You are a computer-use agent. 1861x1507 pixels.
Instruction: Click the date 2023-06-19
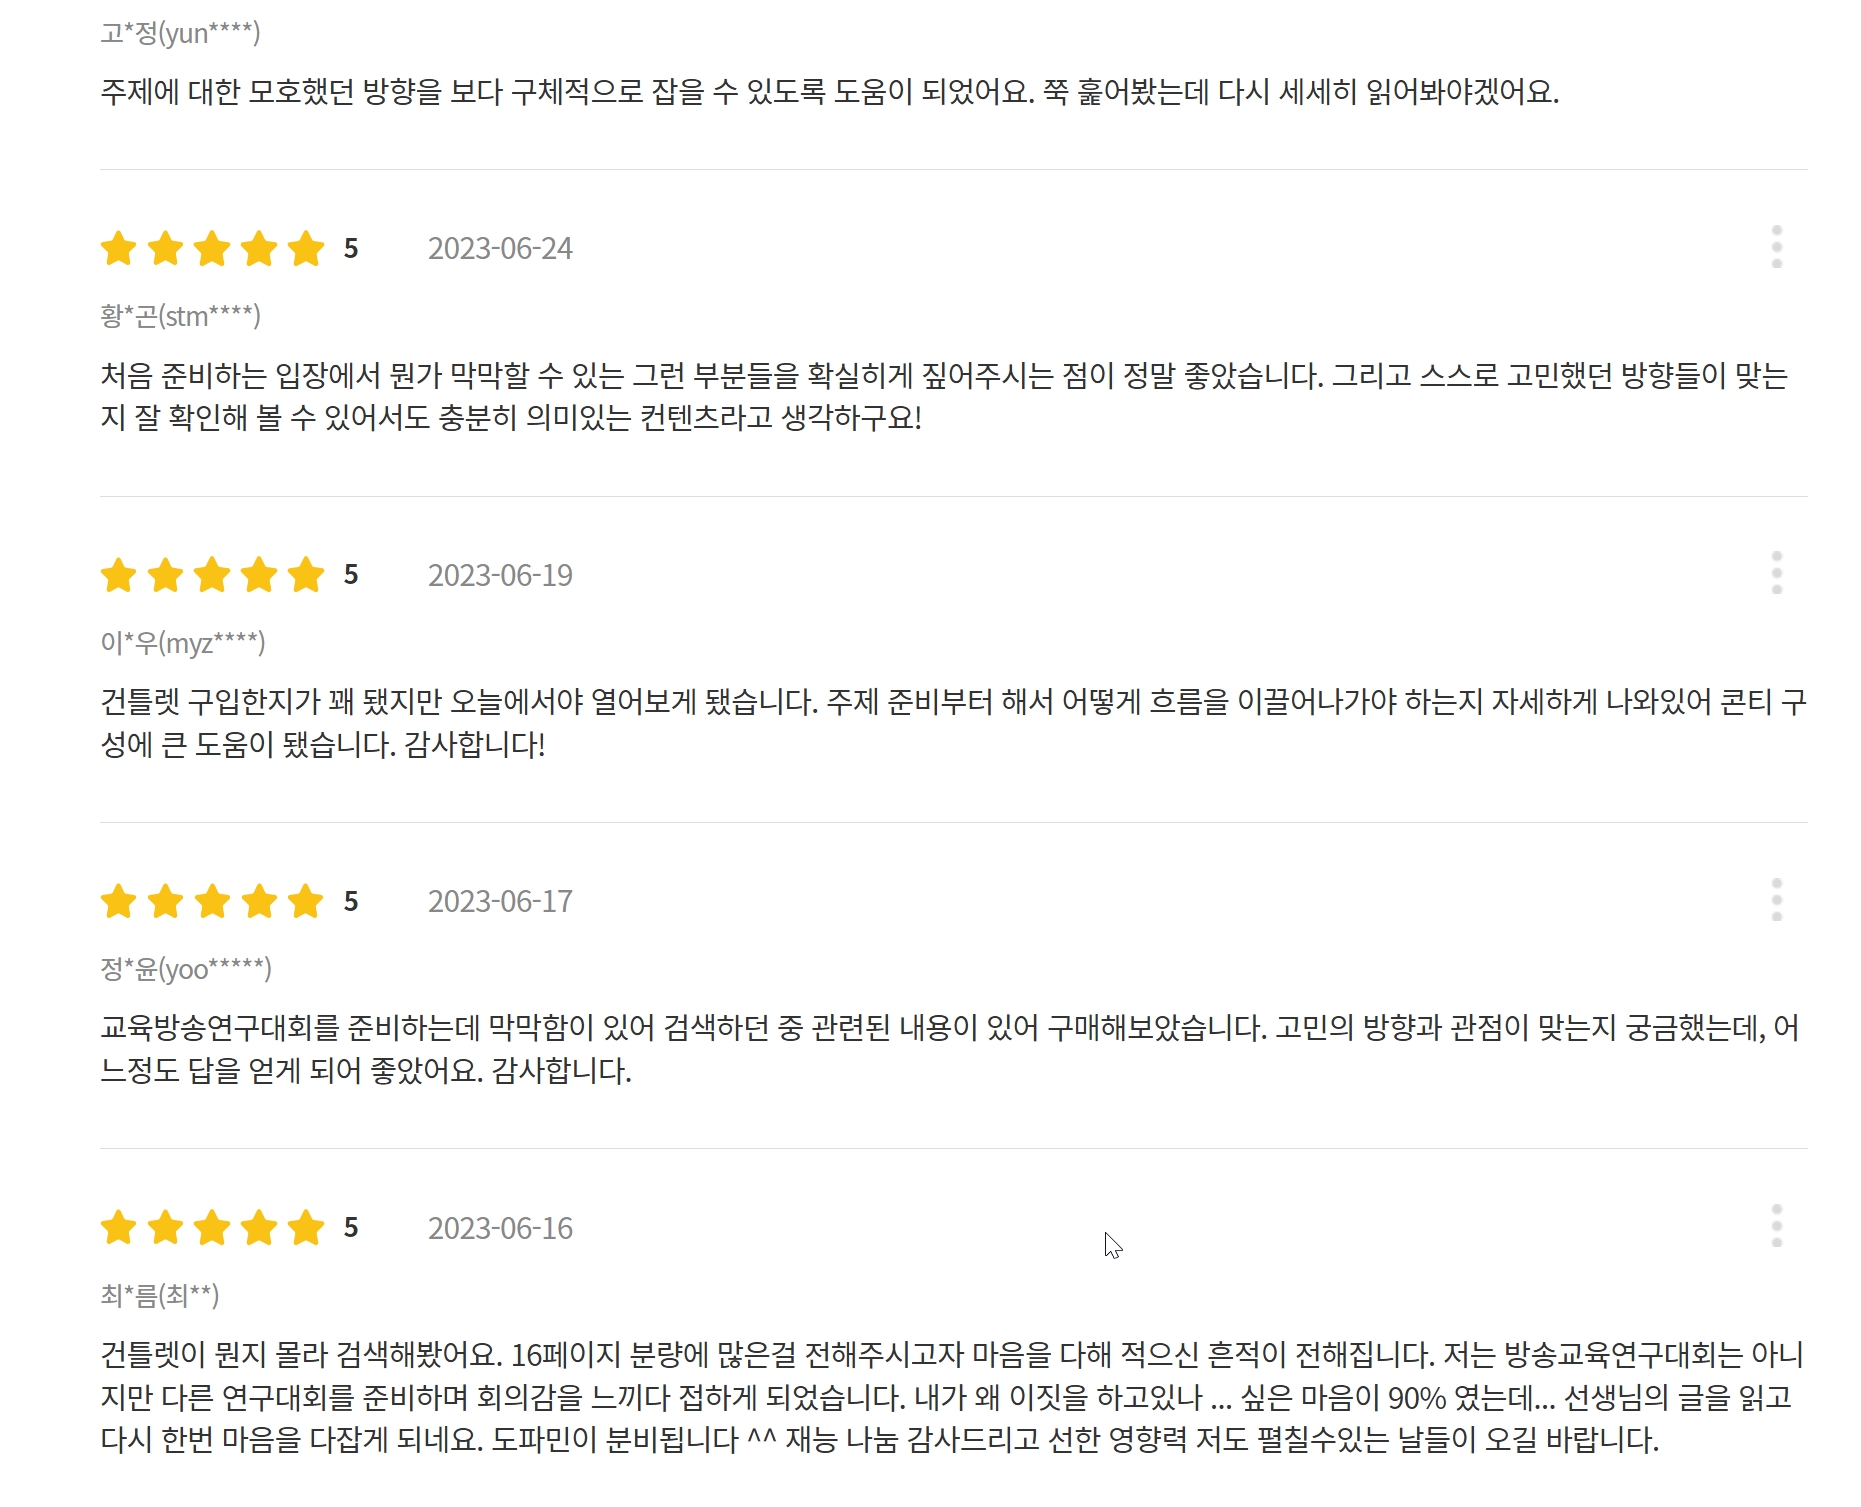point(500,575)
